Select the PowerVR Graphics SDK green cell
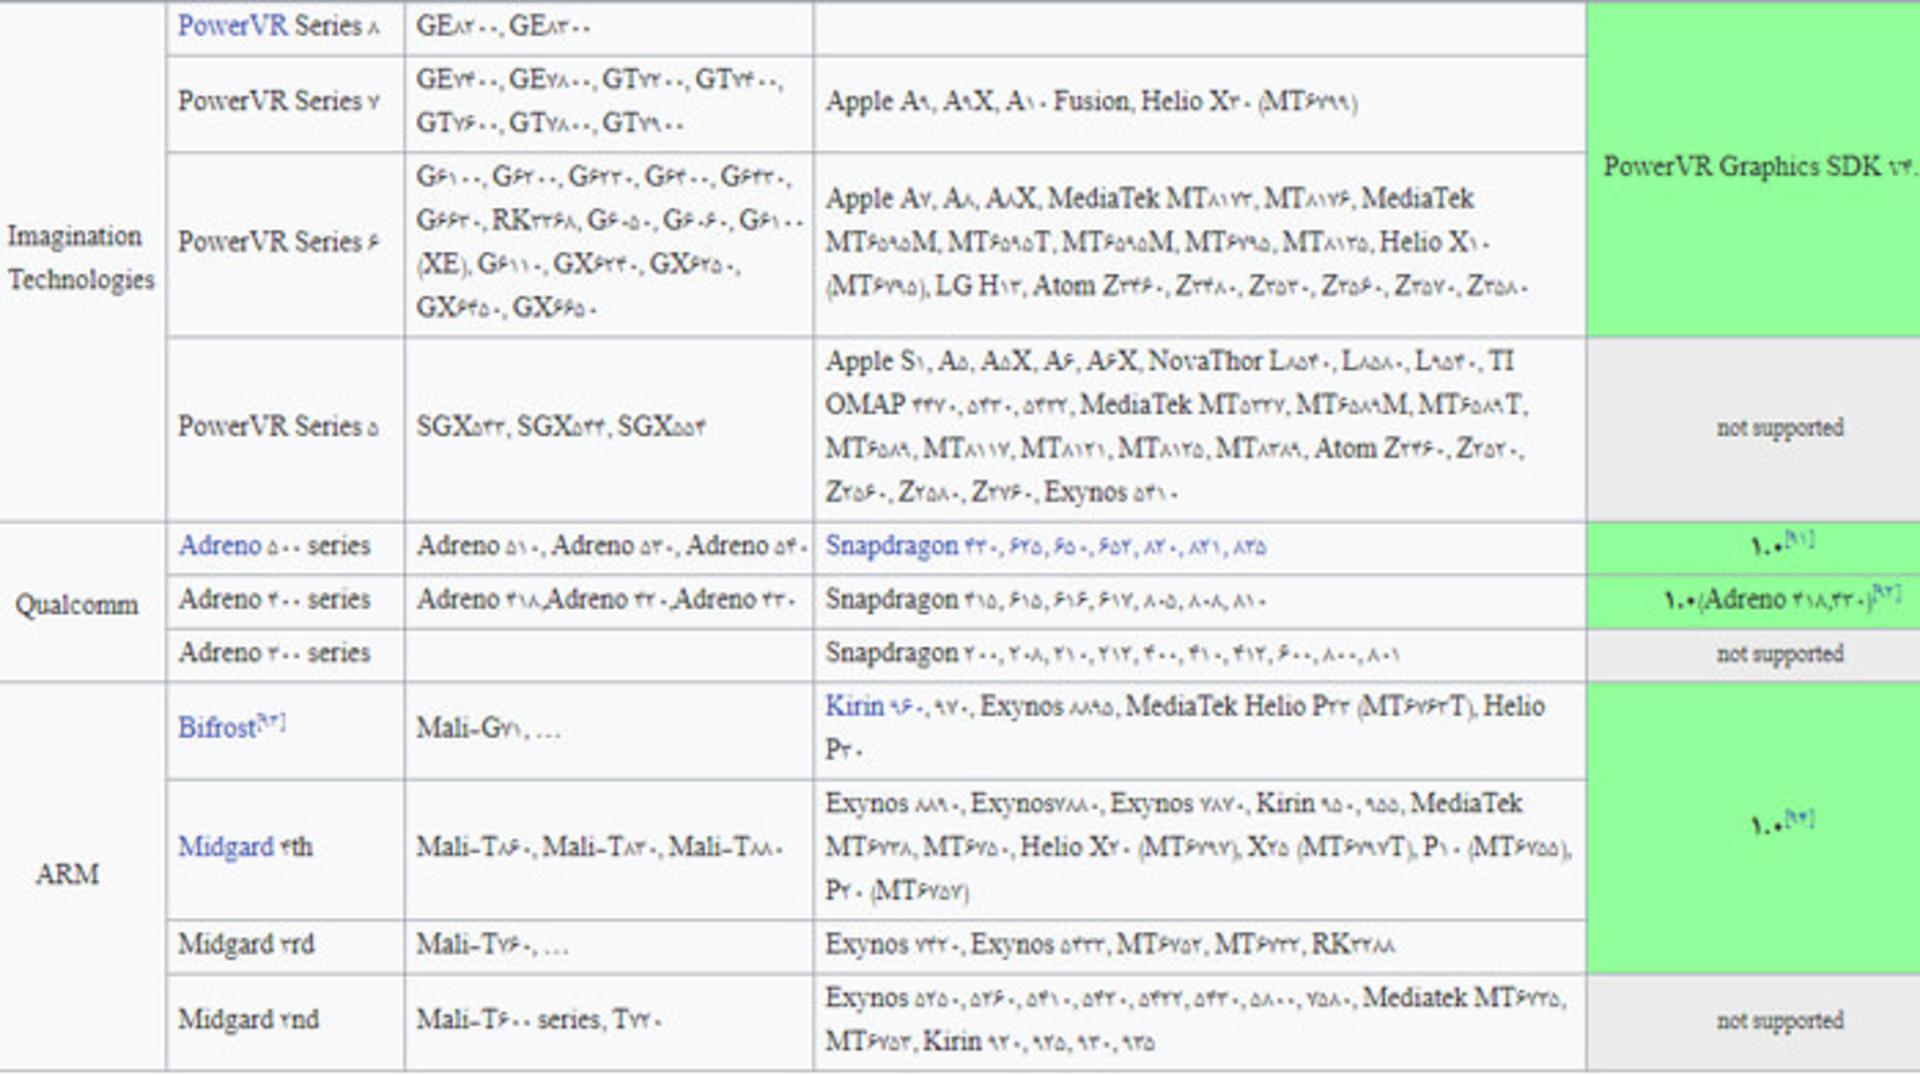 click(1753, 169)
